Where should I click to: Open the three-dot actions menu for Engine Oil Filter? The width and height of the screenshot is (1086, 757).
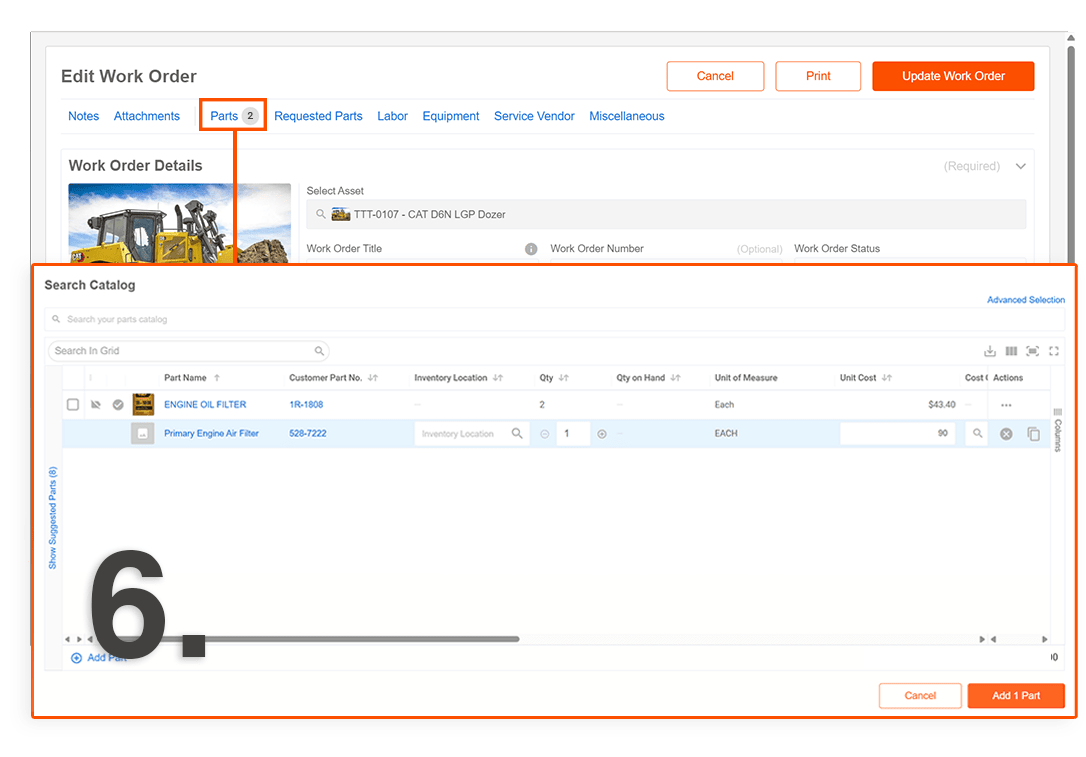1006,405
